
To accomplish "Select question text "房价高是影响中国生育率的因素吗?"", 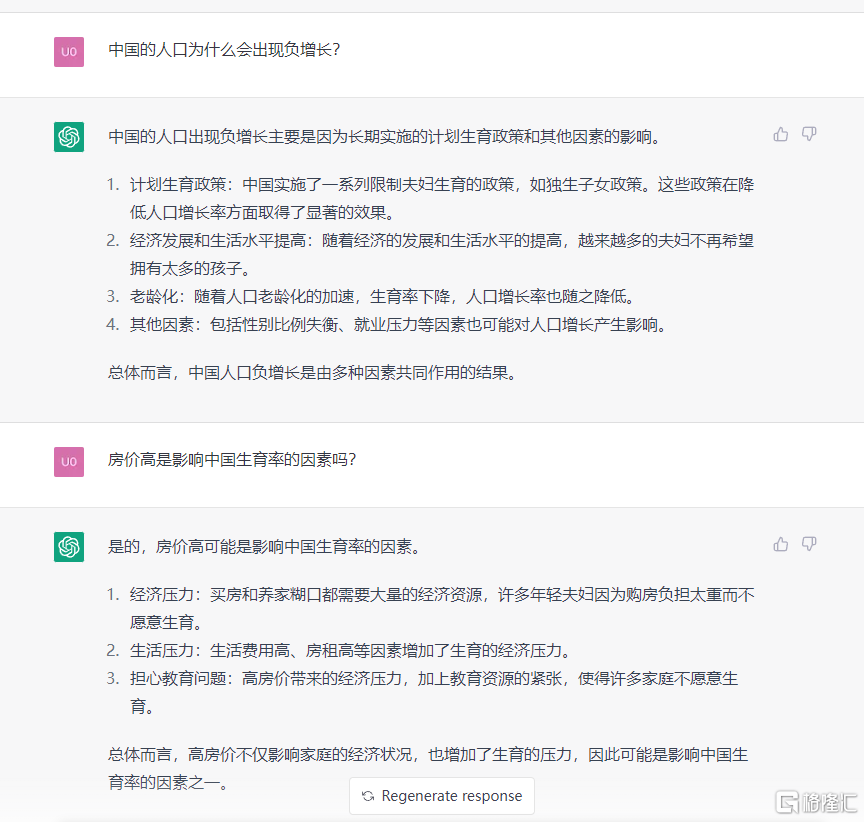I will click(x=232, y=459).
